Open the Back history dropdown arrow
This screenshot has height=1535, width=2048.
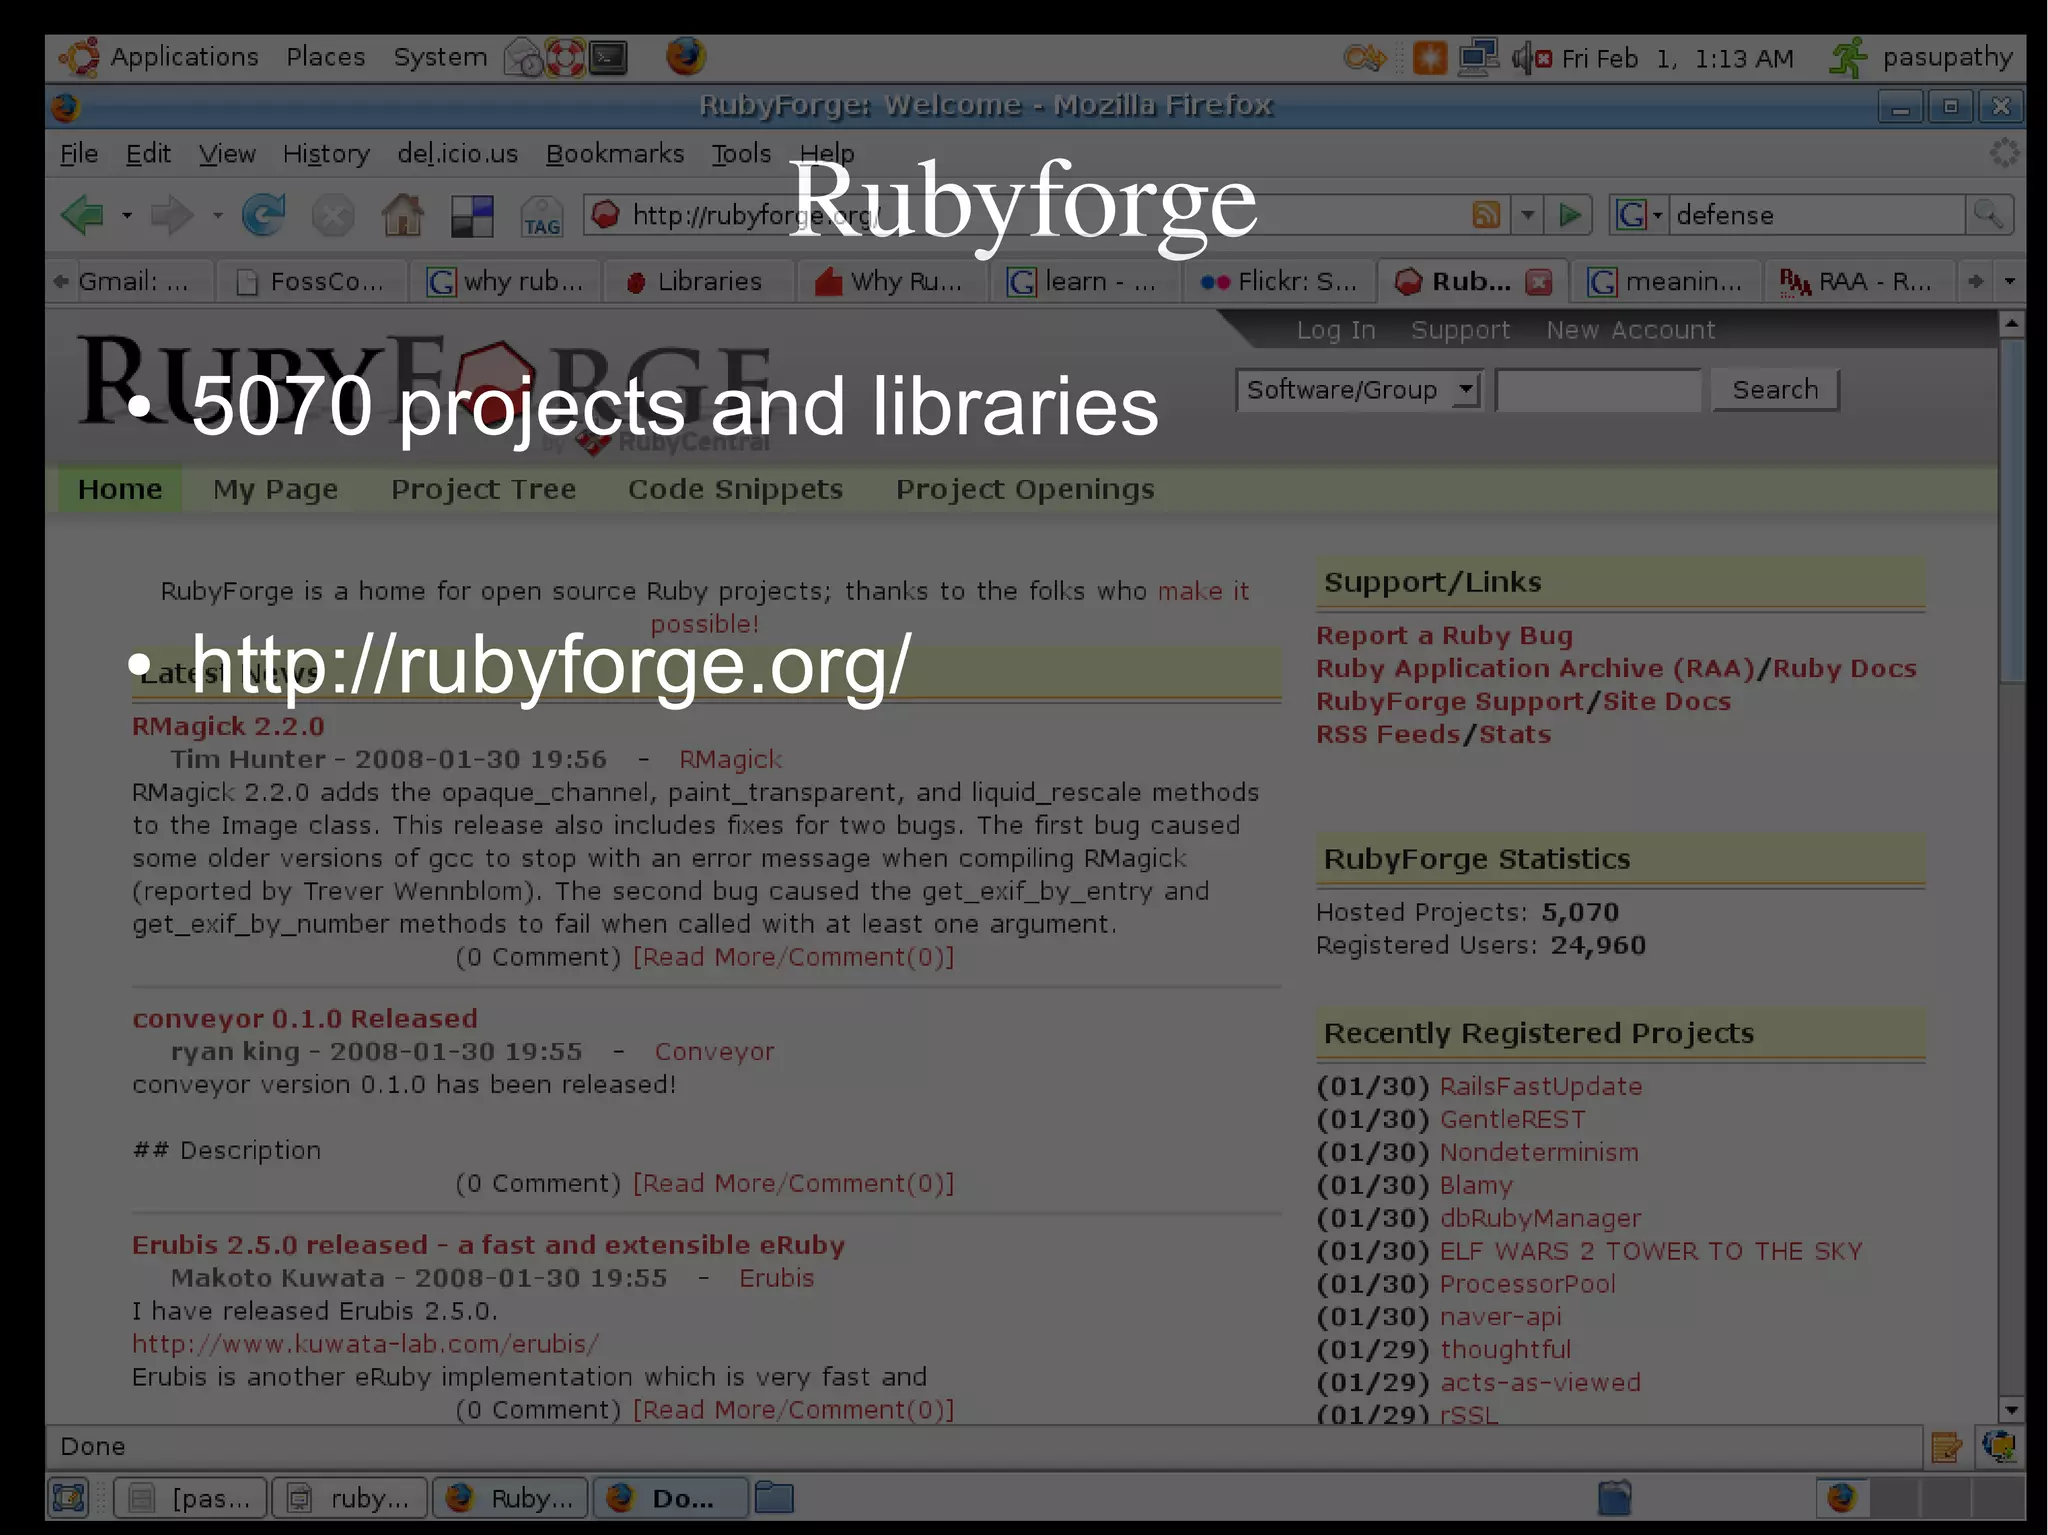(x=126, y=215)
